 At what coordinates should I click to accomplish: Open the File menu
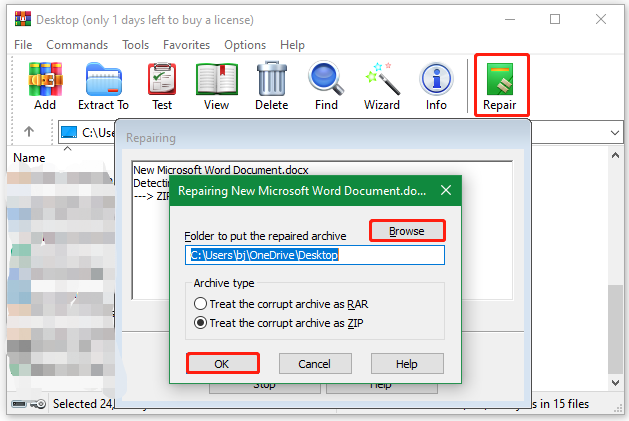point(23,45)
